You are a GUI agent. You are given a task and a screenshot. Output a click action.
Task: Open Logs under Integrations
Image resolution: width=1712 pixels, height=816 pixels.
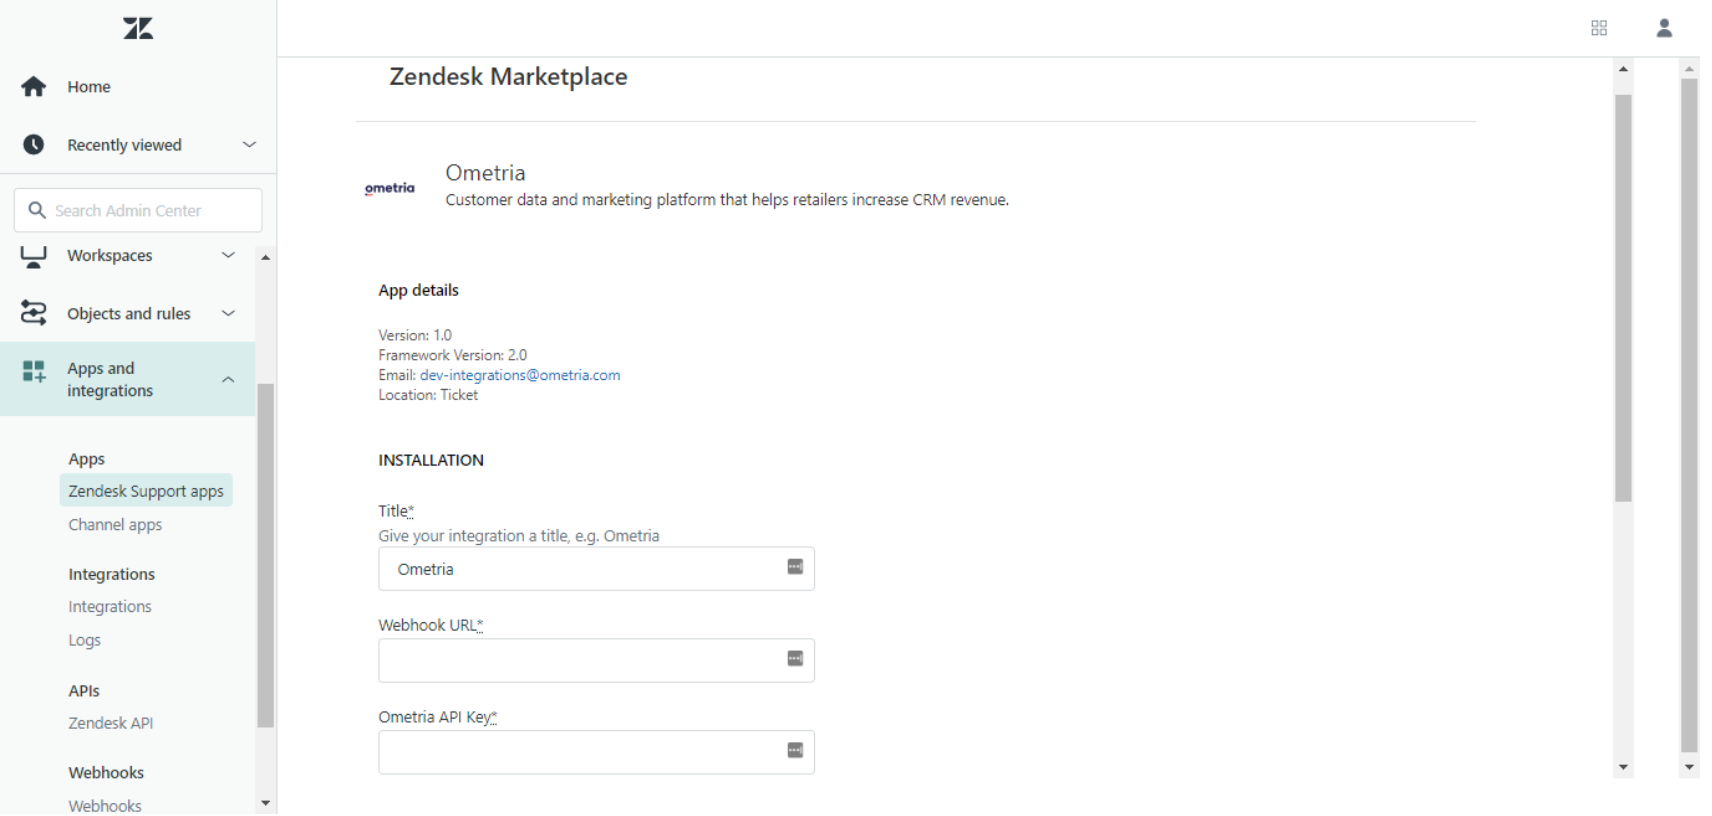tap(84, 640)
